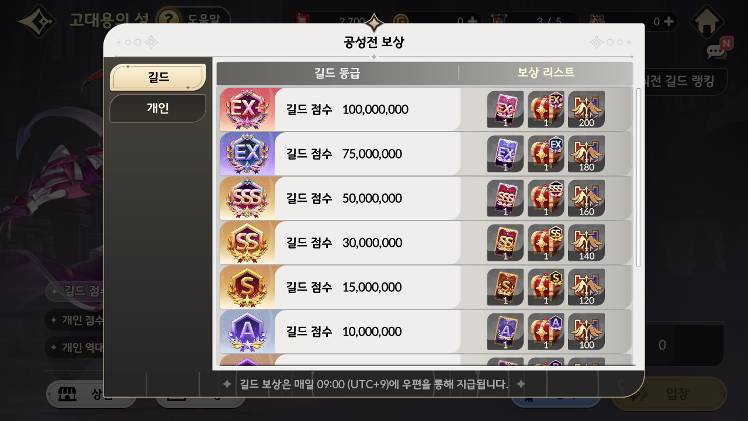Open the chat icon with N badge
748x421 pixels.
(x=719, y=48)
